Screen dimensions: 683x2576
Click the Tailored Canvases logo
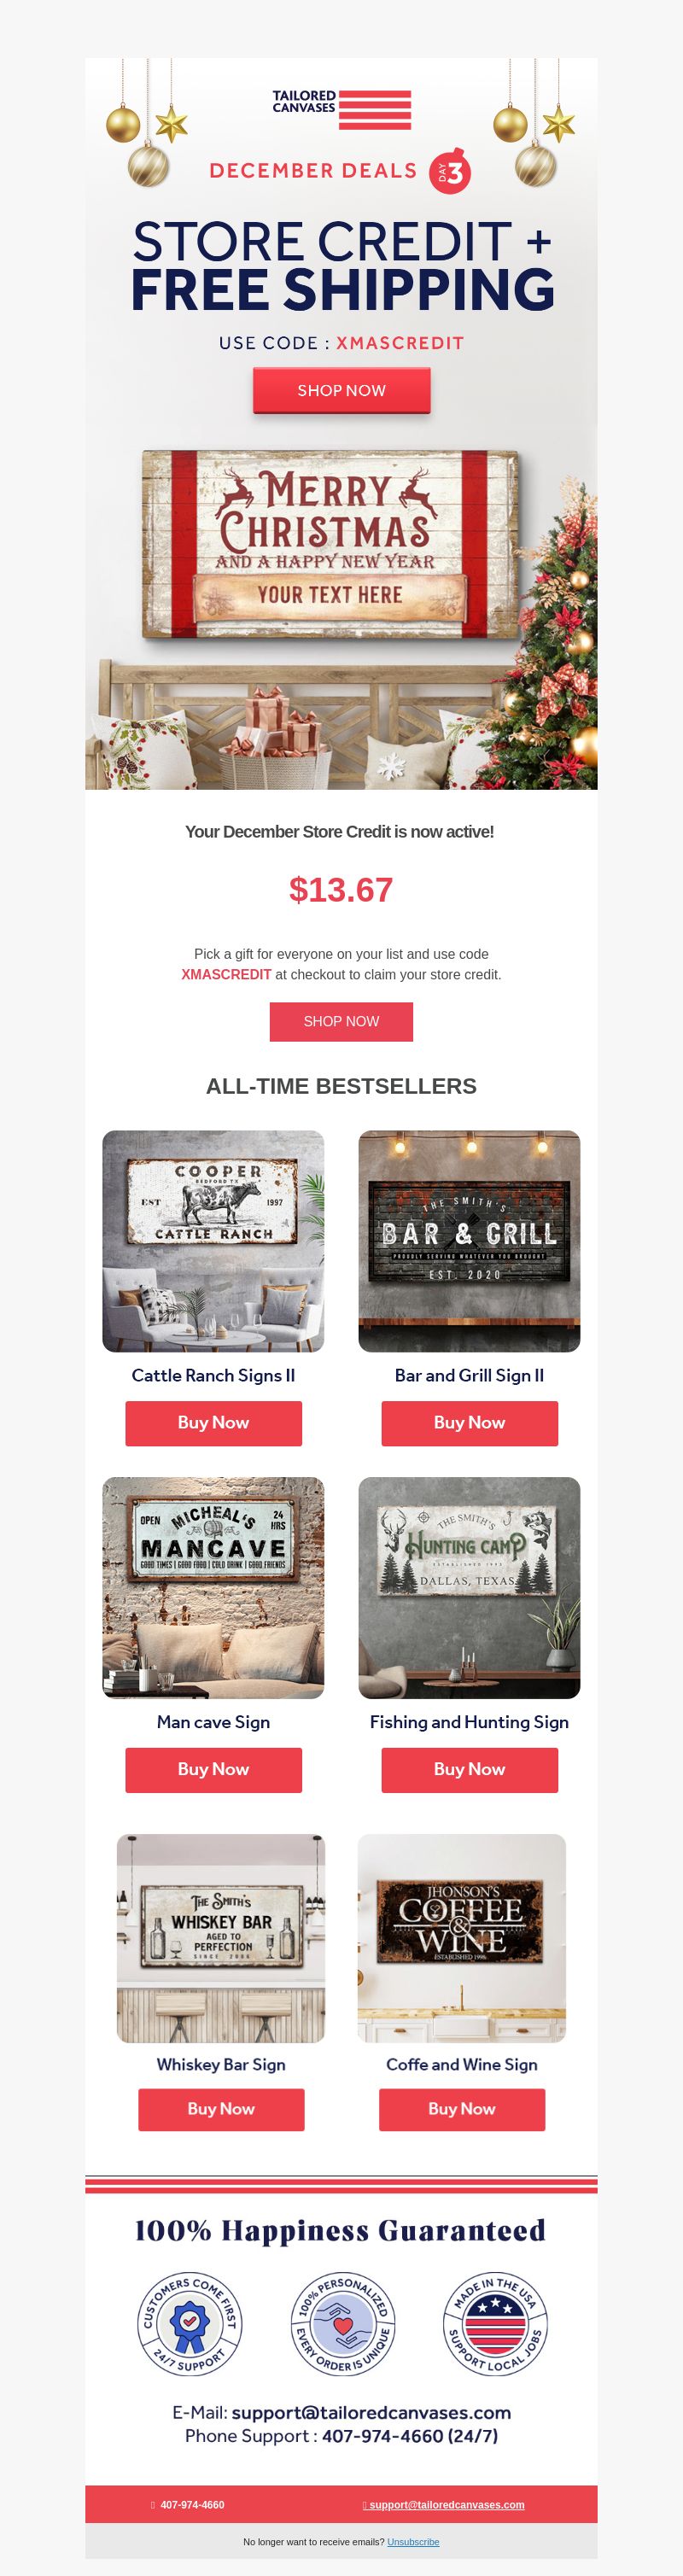point(341,109)
